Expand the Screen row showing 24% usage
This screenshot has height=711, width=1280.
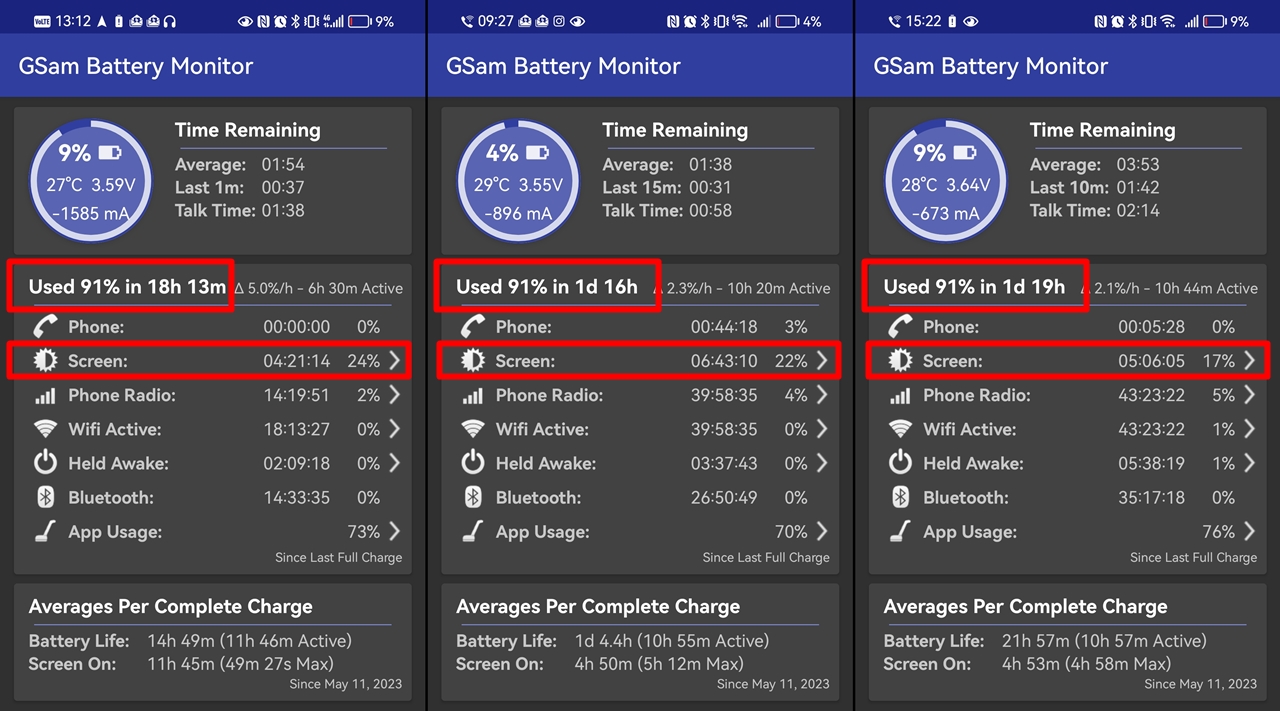coord(394,361)
